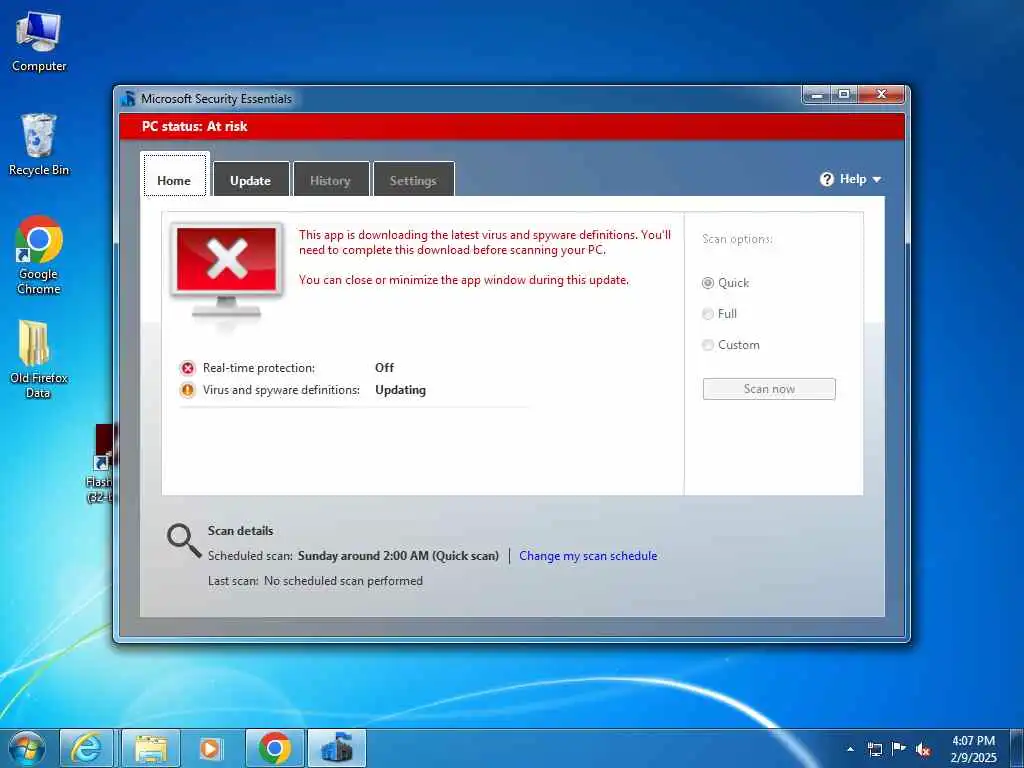This screenshot has width=1024, height=768.
Task: Select the Custom scan radio option
Action: point(708,345)
